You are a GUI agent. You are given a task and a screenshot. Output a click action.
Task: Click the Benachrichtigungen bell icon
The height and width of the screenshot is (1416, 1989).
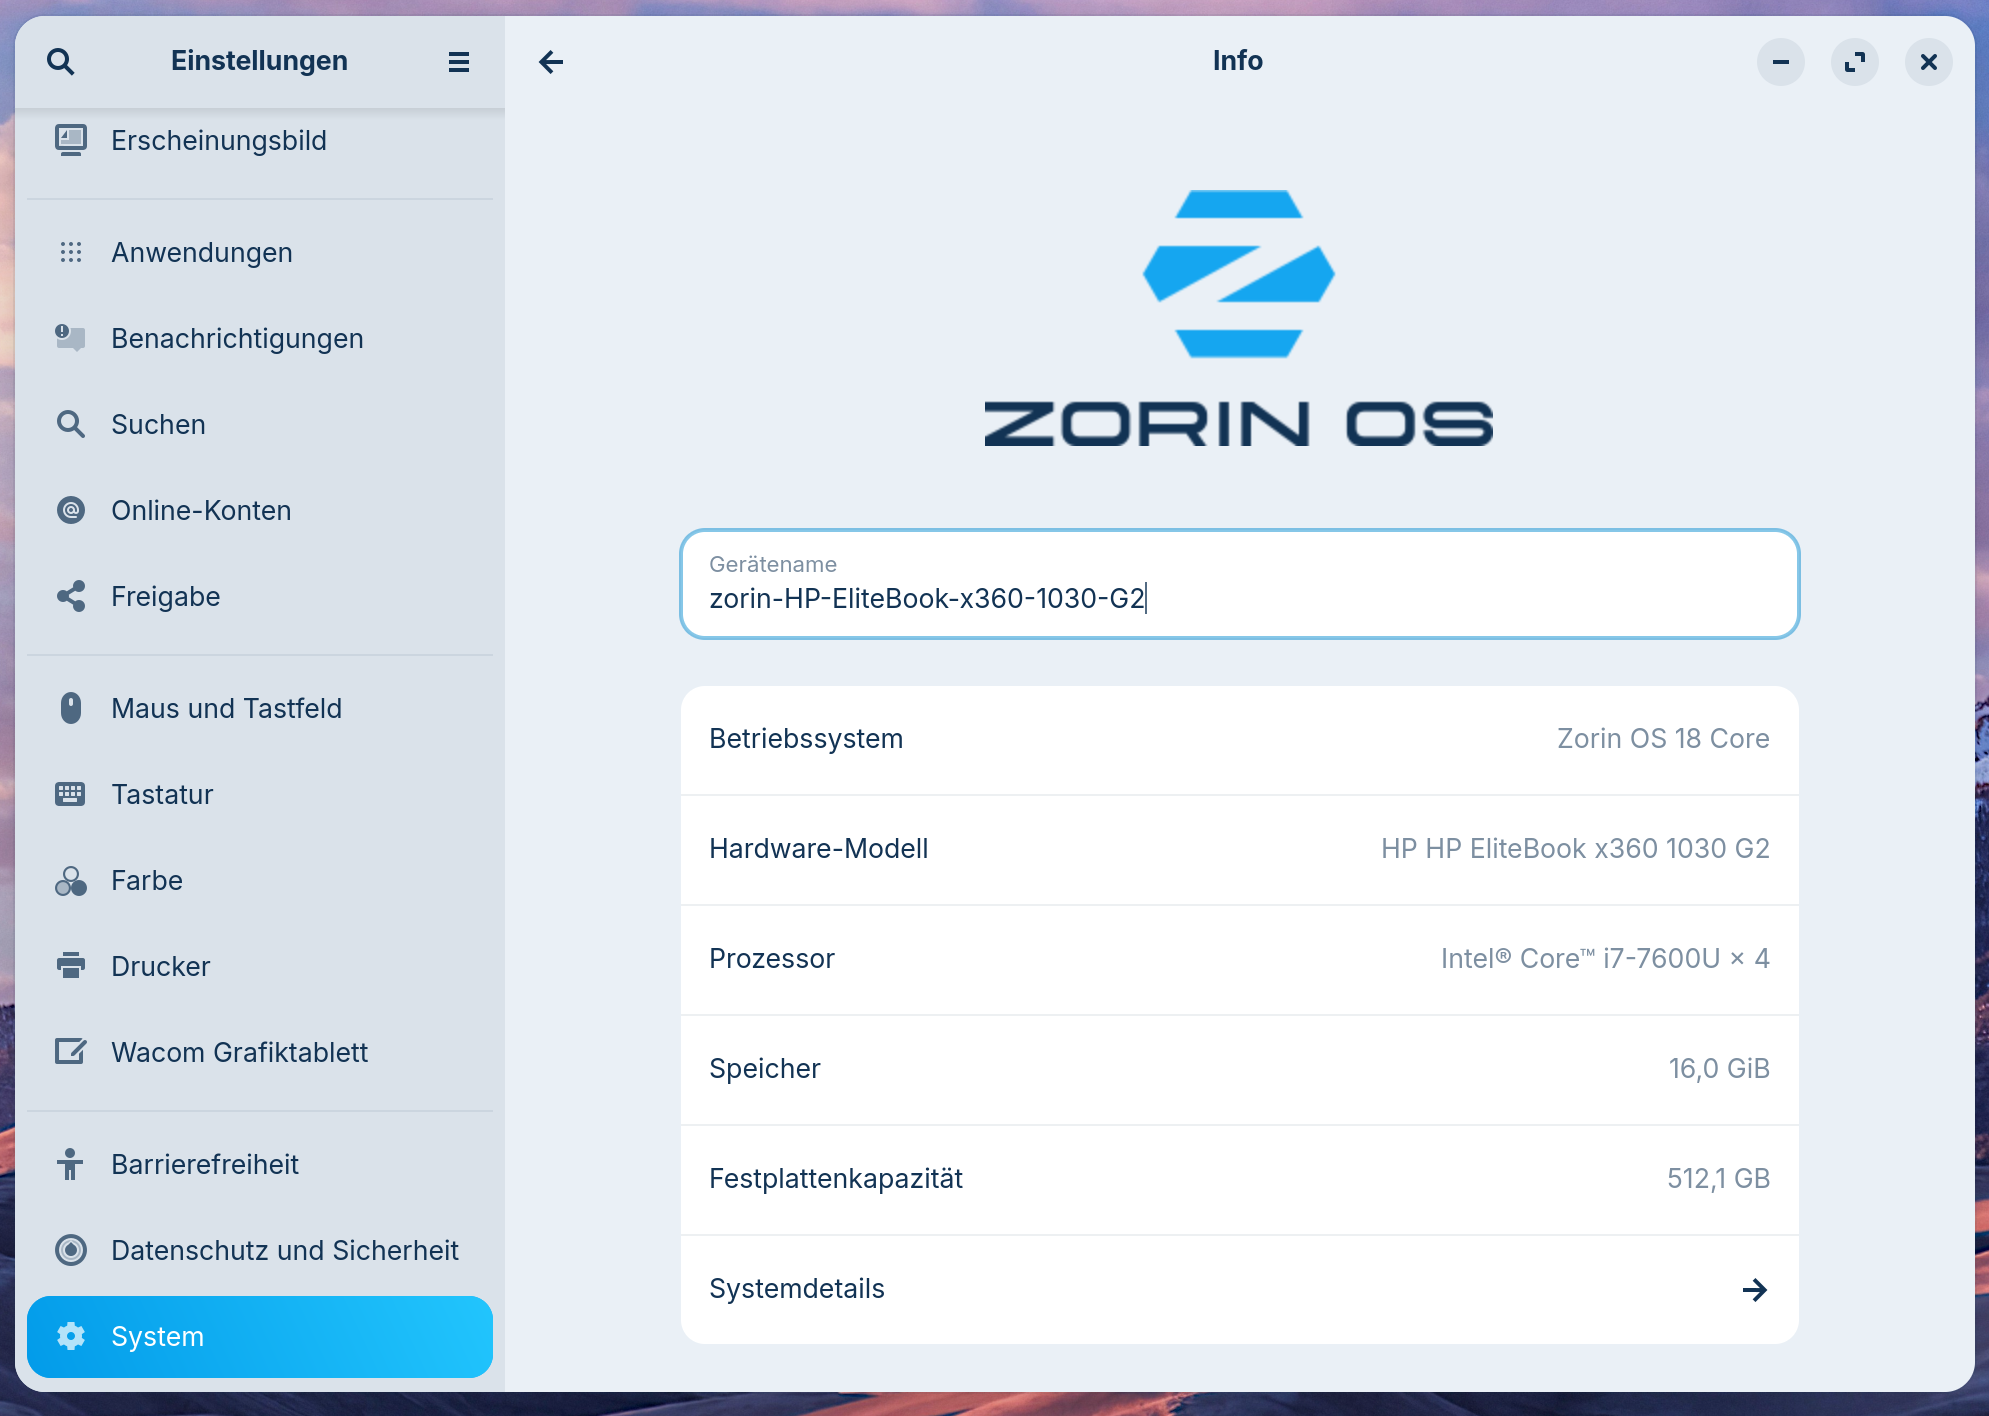(71, 338)
